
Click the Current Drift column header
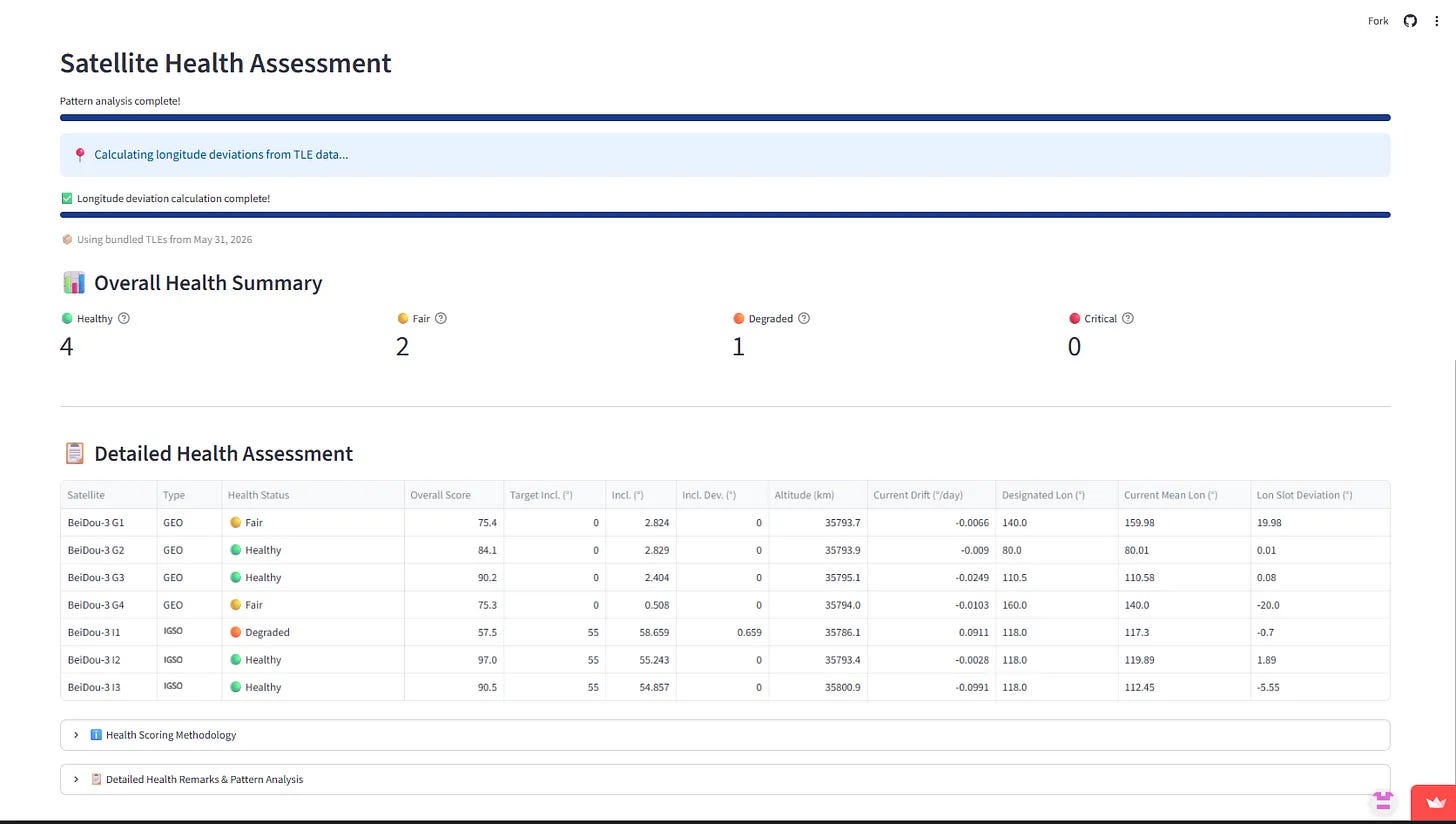(x=931, y=495)
